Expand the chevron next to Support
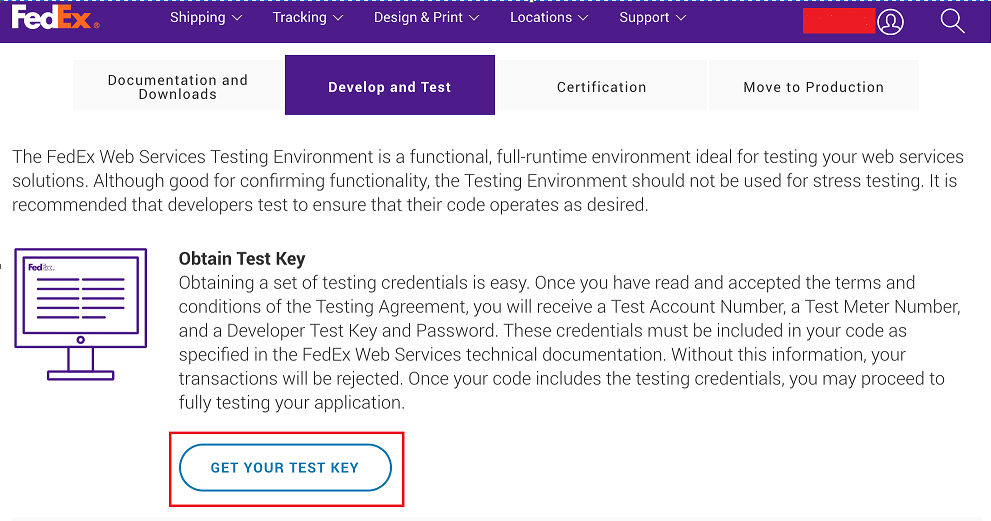 click(x=681, y=18)
